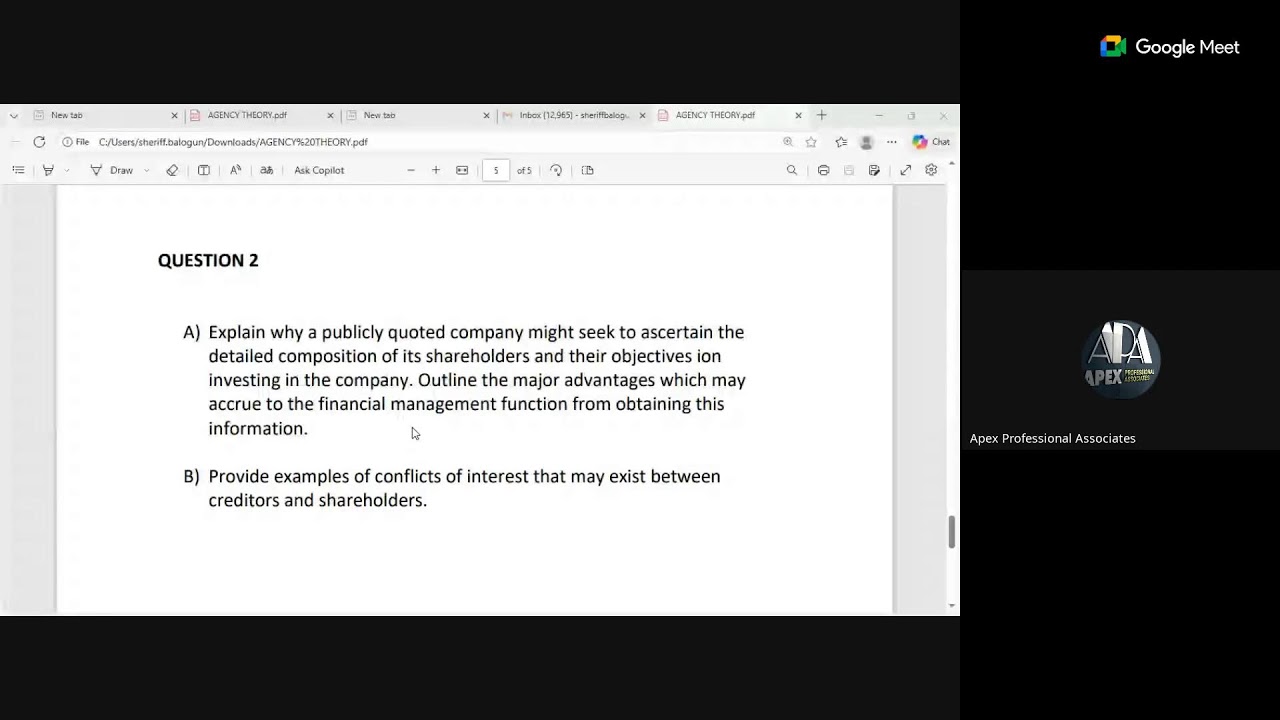Select the Draw tool
The image size is (1280, 720).
coord(112,170)
